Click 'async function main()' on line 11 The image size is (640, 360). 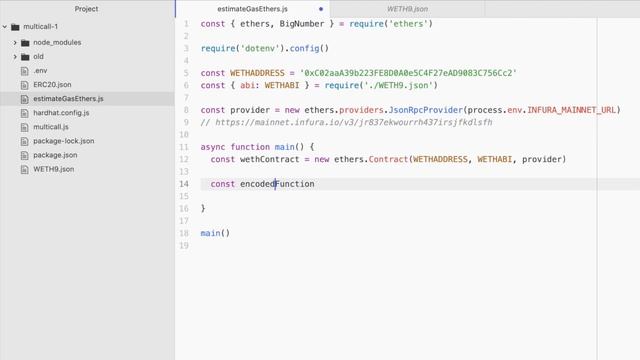pyautogui.click(x=252, y=147)
